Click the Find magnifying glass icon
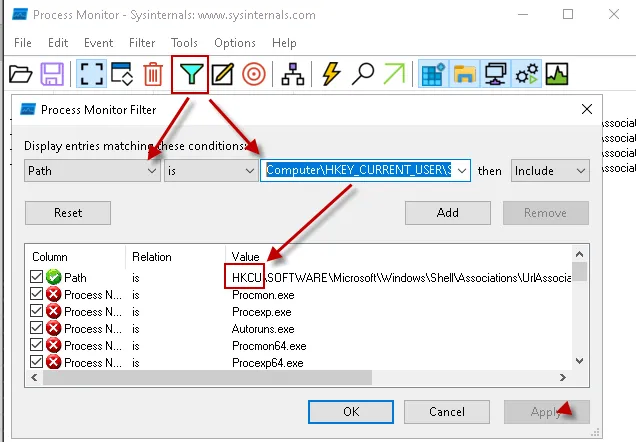Viewport: 636px width, 442px height. click(x=363, y=74)
